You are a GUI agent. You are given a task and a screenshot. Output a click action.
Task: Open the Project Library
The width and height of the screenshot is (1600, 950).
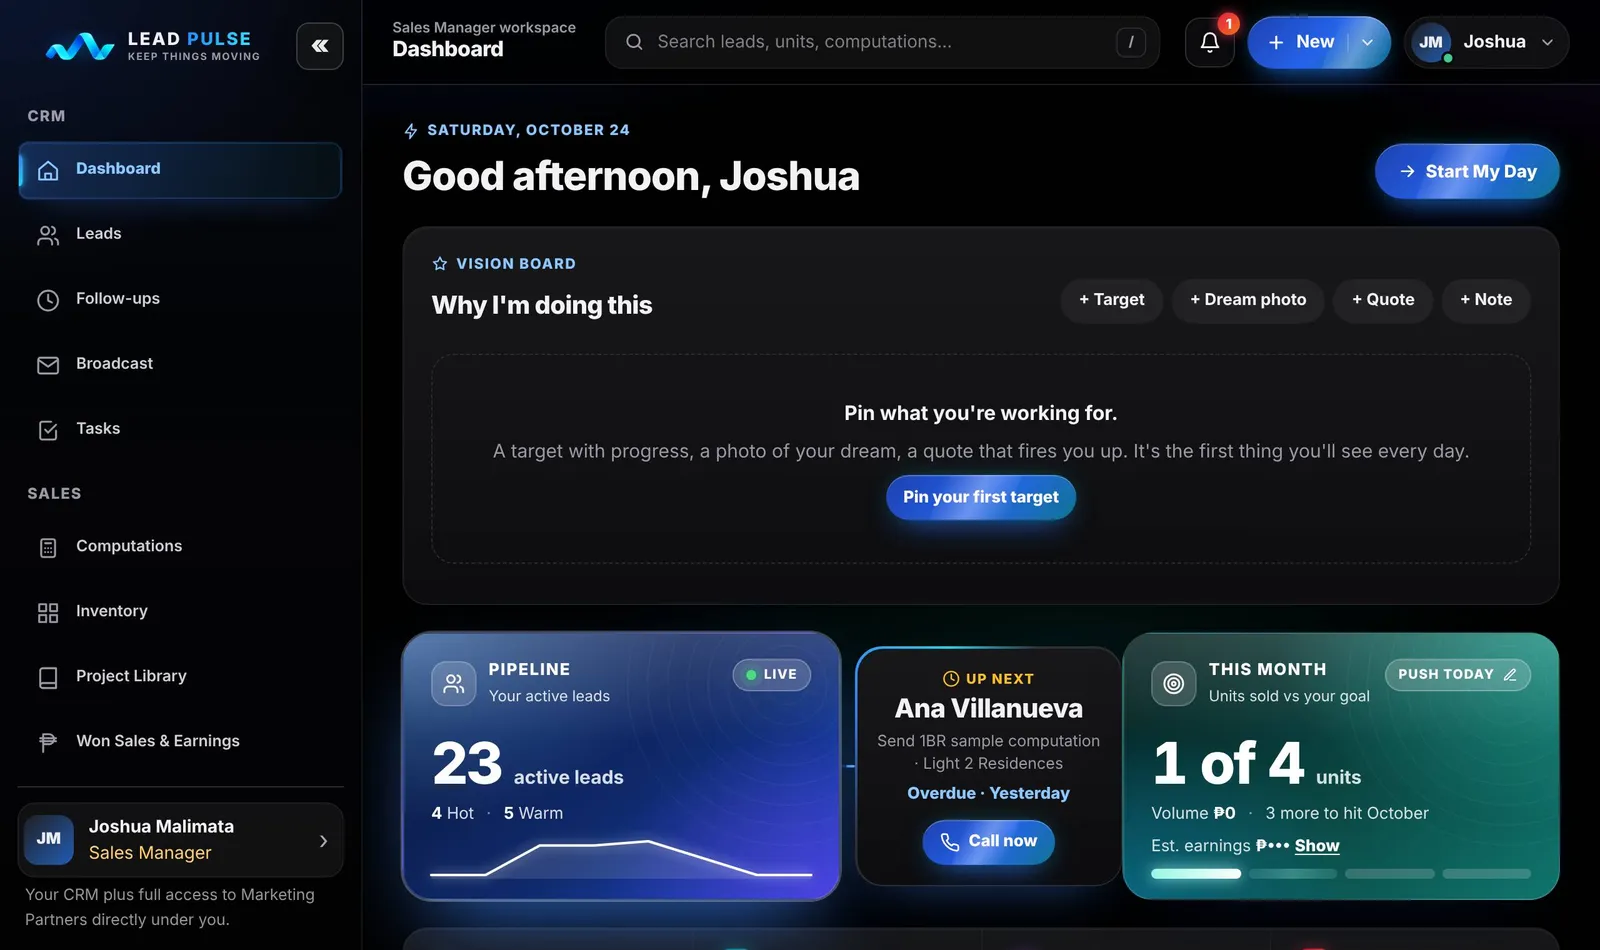[x=180, y=676]
